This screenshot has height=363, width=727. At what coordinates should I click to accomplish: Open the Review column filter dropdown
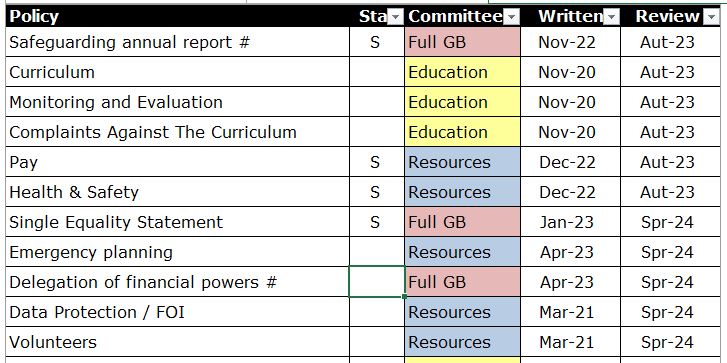click(711, 18)
